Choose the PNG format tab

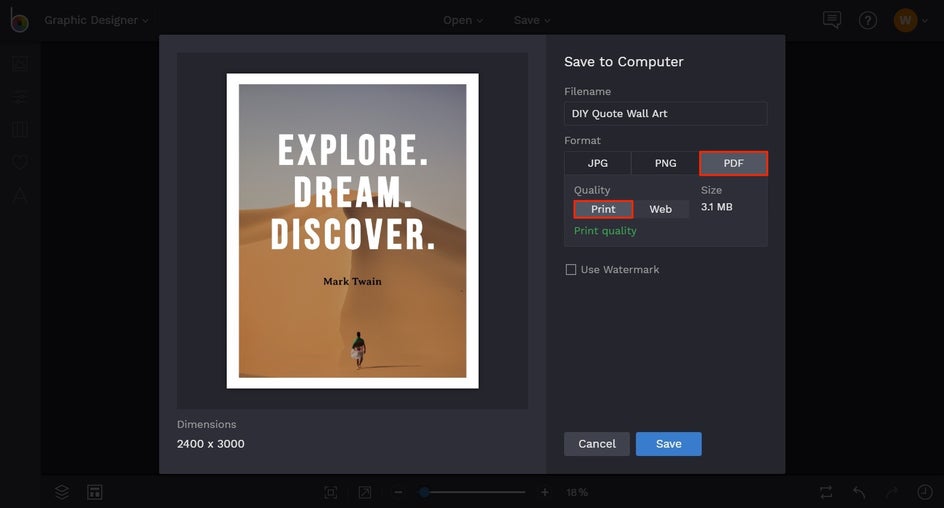pyautogui.click(x=665, y=163)
